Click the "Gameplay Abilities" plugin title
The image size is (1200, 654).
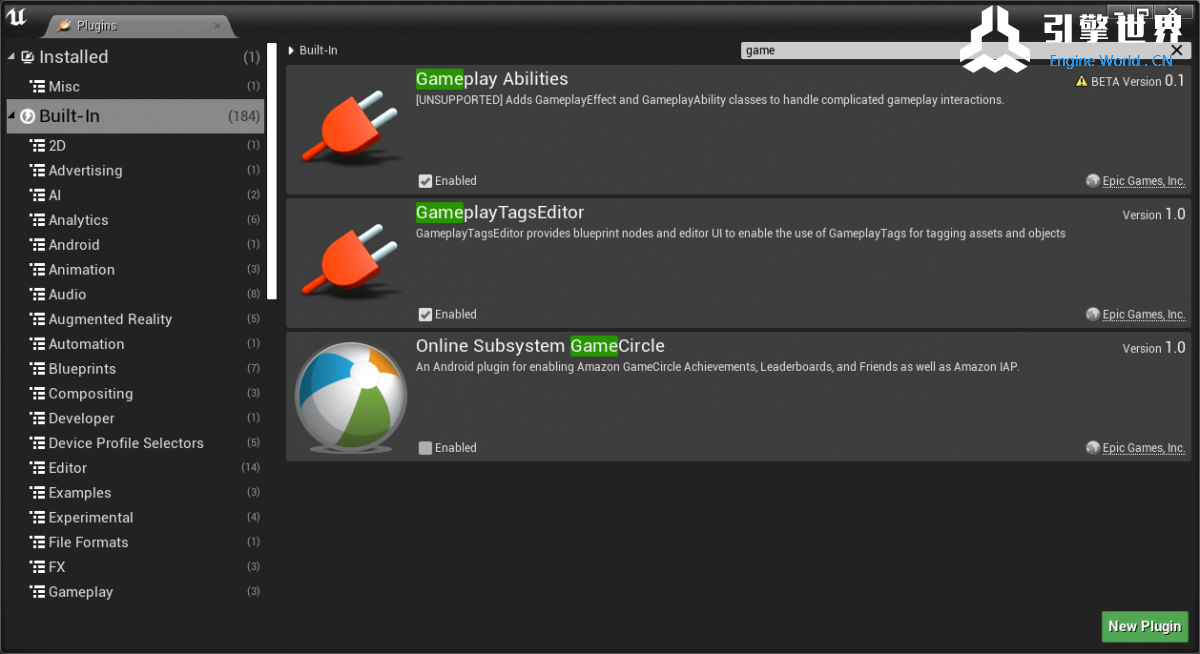(x=492, y=79)
